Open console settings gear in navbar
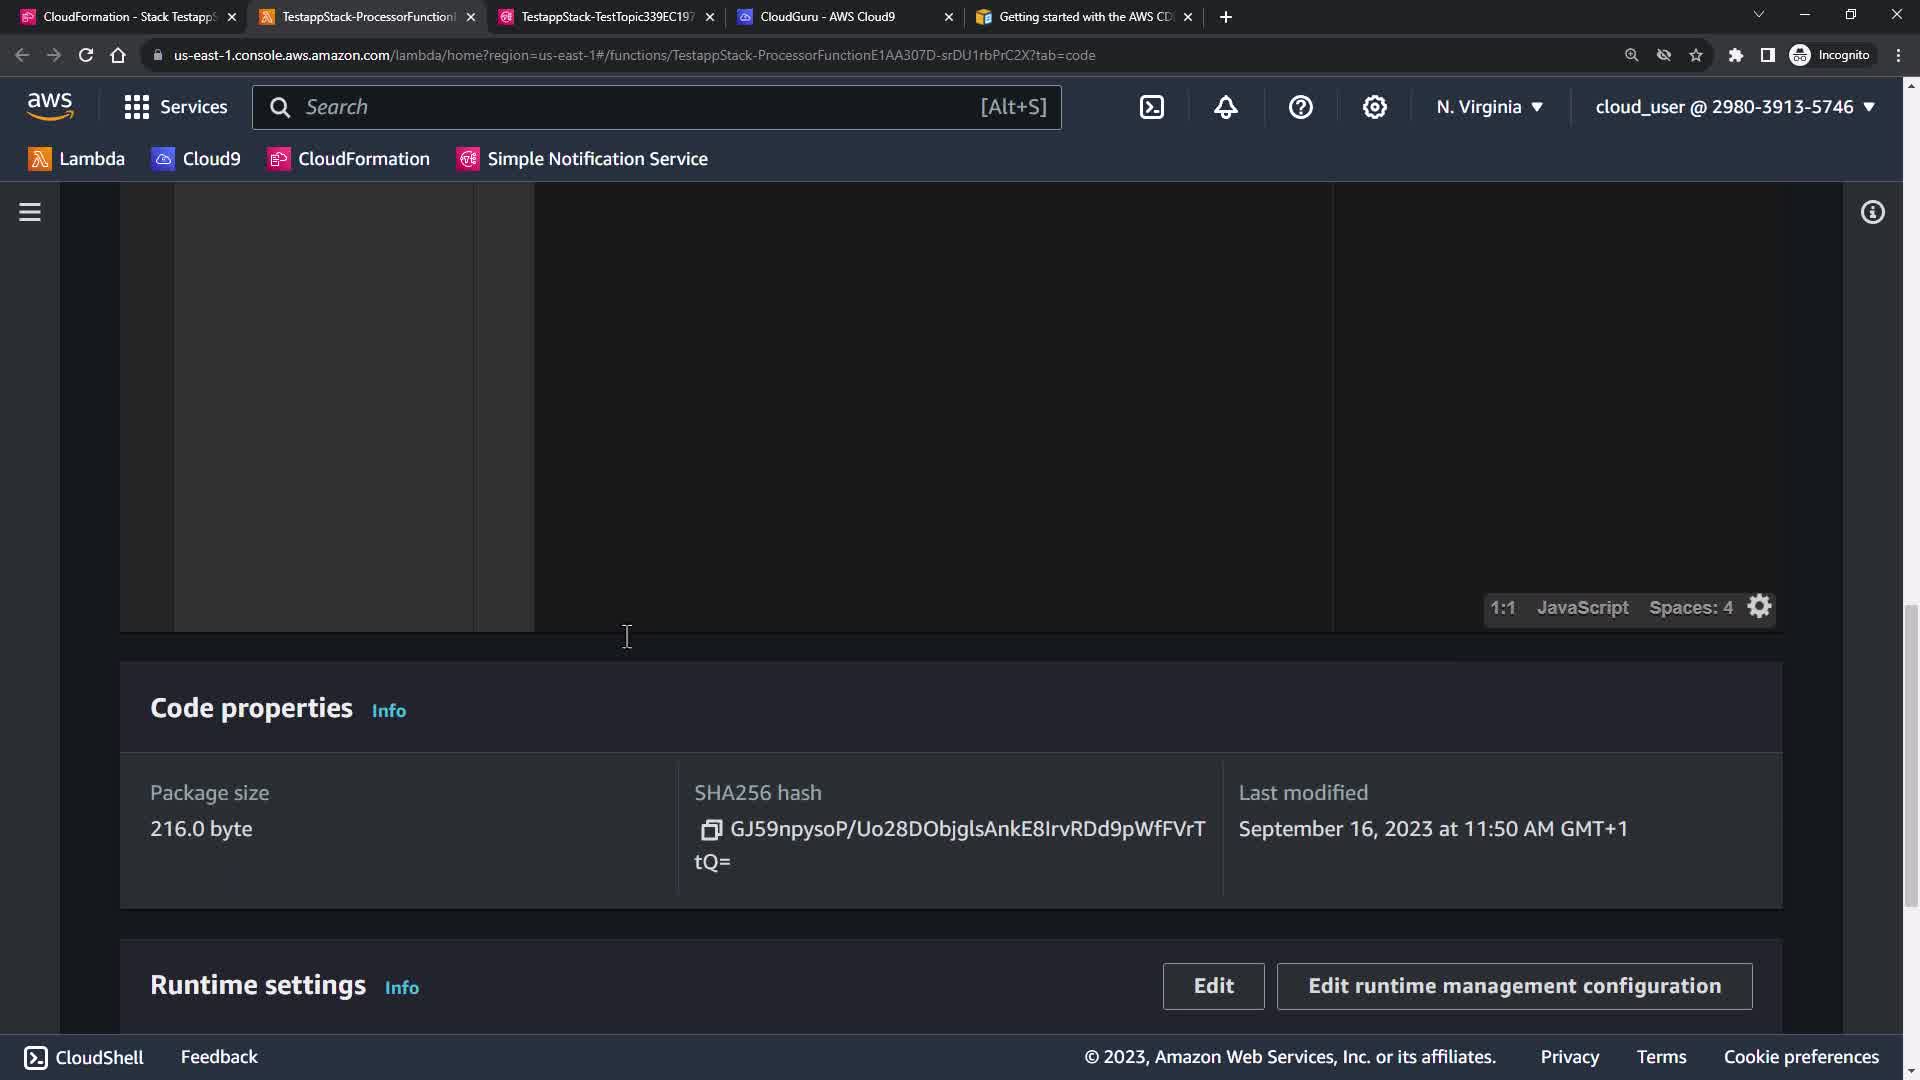This screenshot has height=1080, width=1920. (1375, 107)
